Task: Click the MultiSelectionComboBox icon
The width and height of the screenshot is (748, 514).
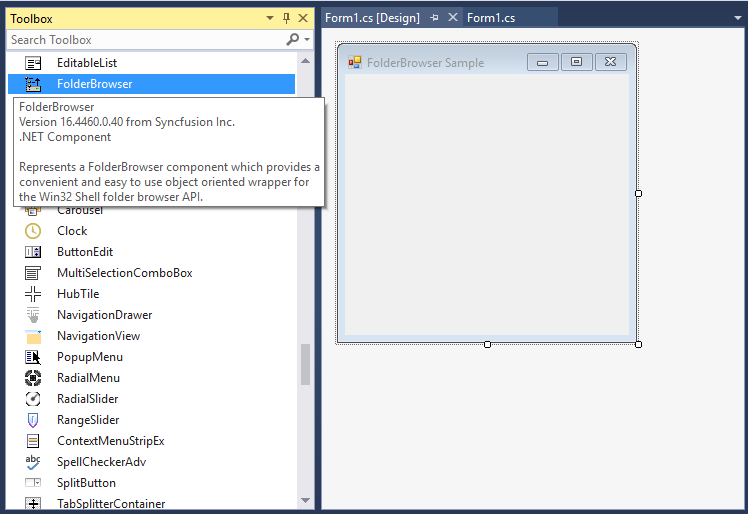Action: 33,273
